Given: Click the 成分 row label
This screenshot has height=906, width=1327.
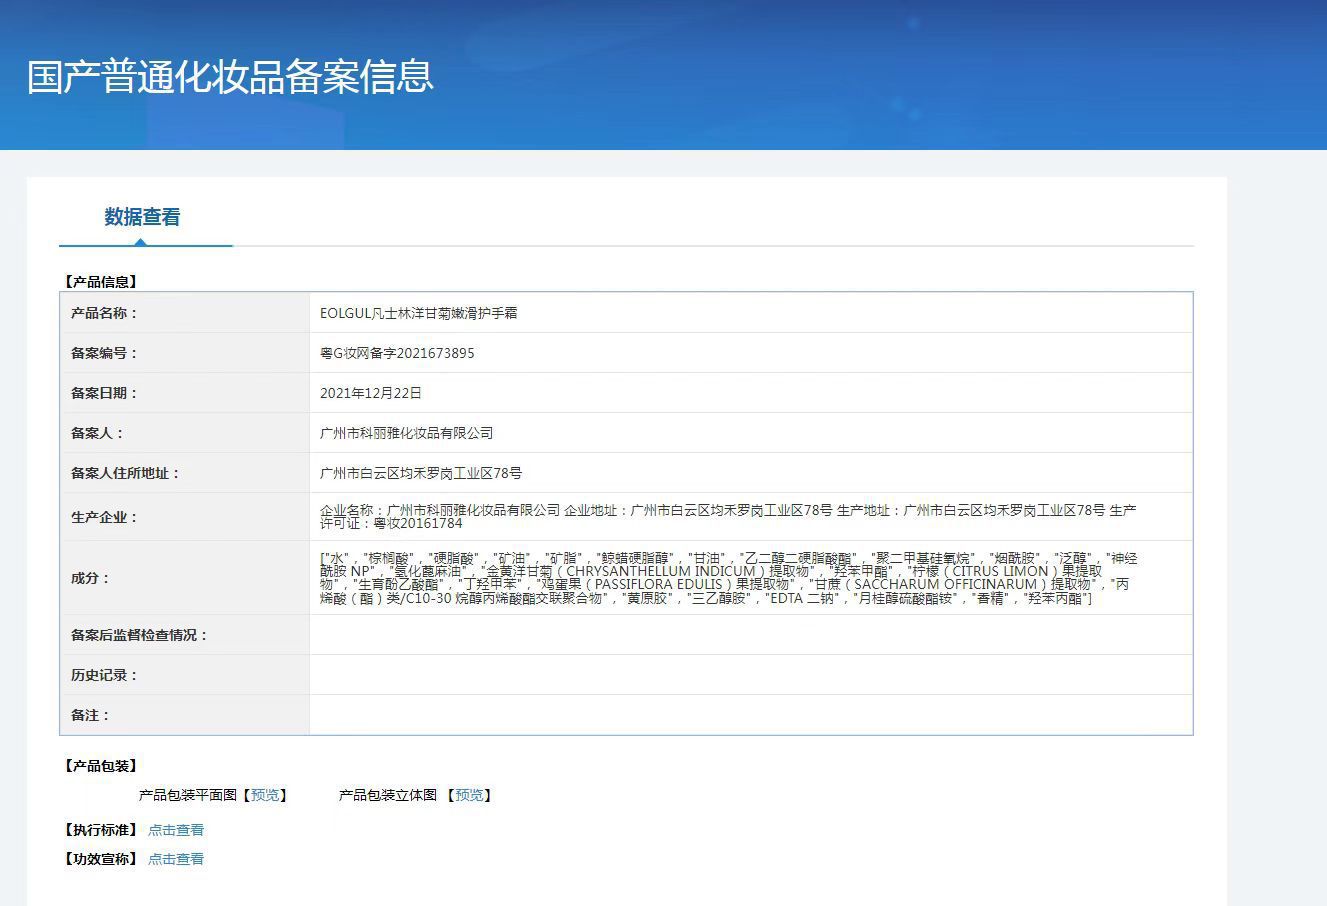Looking at the screenshot, I should pos(90,578).
